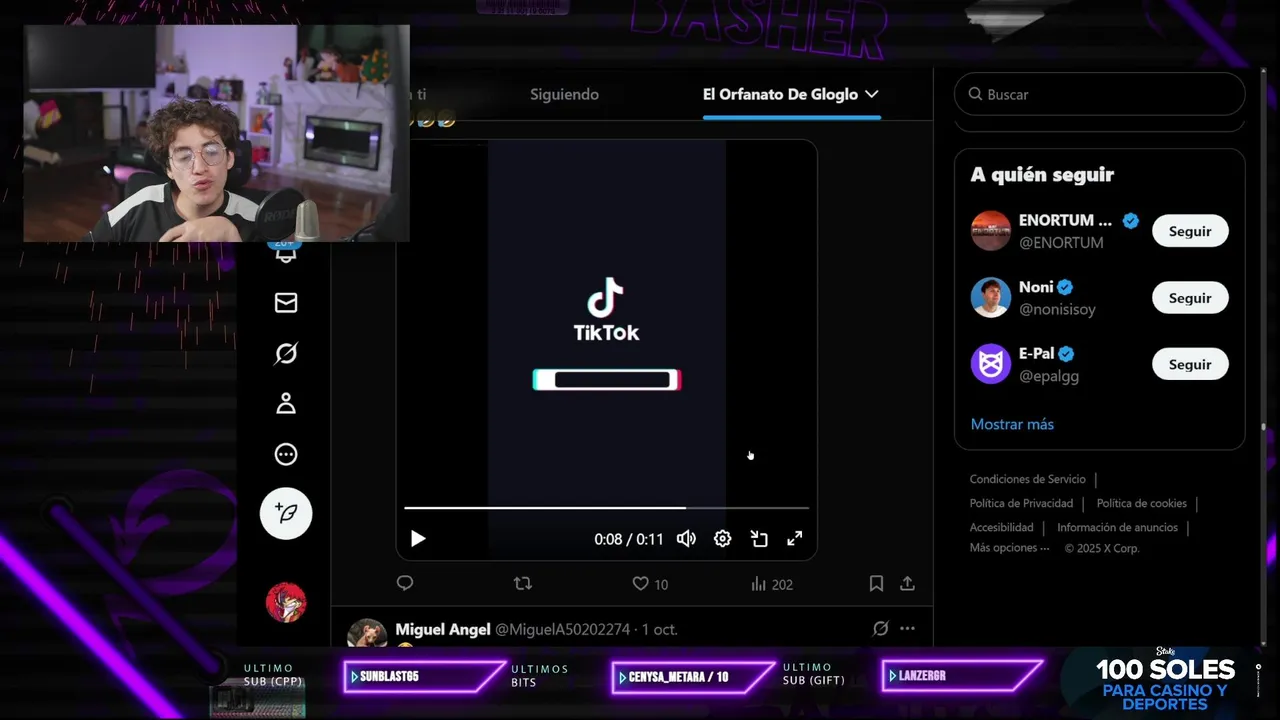Click the 1 oct. post timestamp
Viewport: 1280px width, 720px height.
tap(660, 630)
